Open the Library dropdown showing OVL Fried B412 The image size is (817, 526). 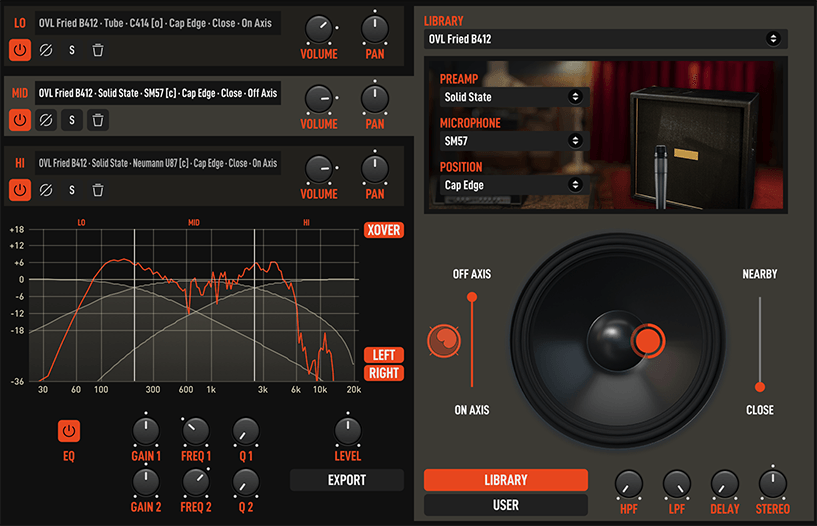[x=604, y=39]
